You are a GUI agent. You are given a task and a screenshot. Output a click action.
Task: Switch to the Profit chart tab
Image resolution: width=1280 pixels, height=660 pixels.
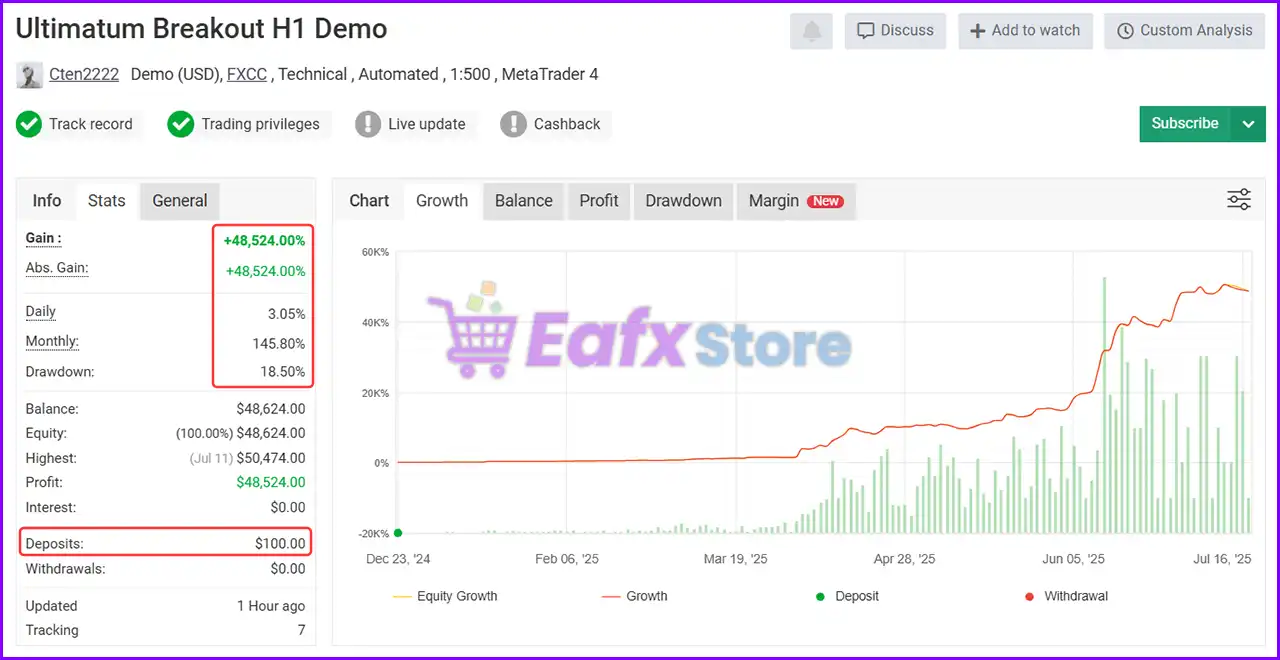click(x=599, y=200)
